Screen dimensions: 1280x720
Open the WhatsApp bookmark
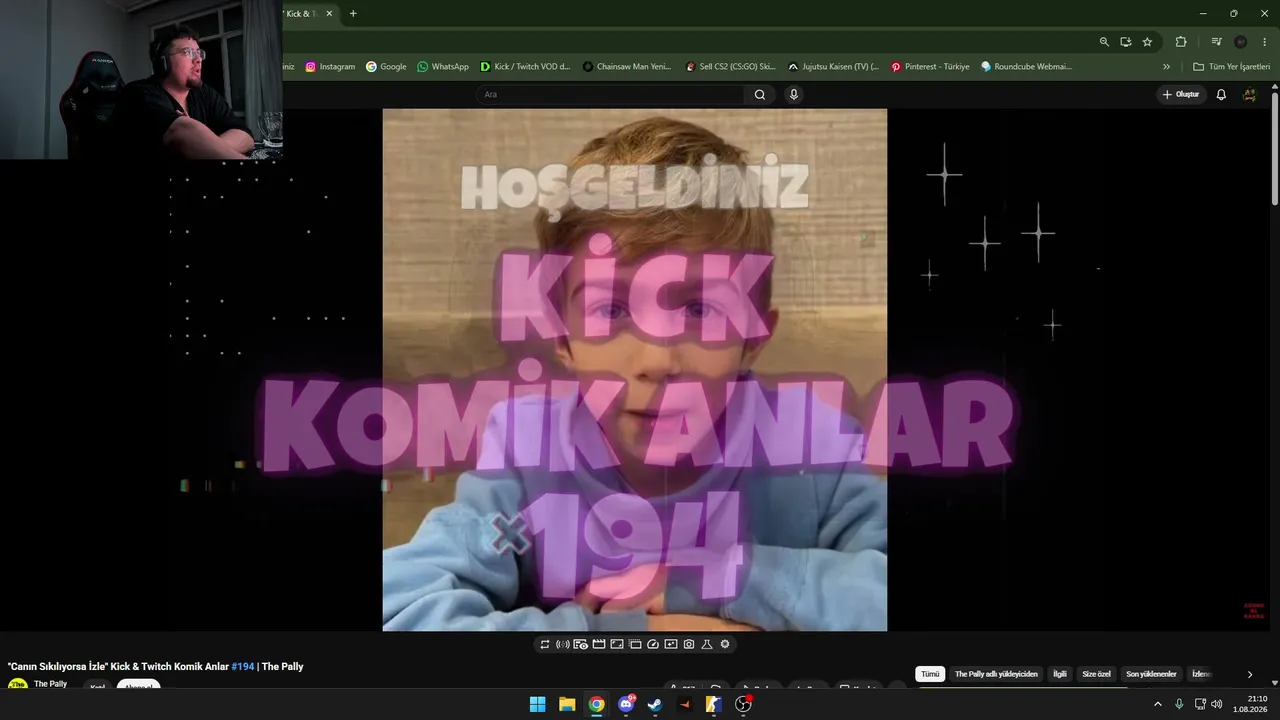(443, 67)
